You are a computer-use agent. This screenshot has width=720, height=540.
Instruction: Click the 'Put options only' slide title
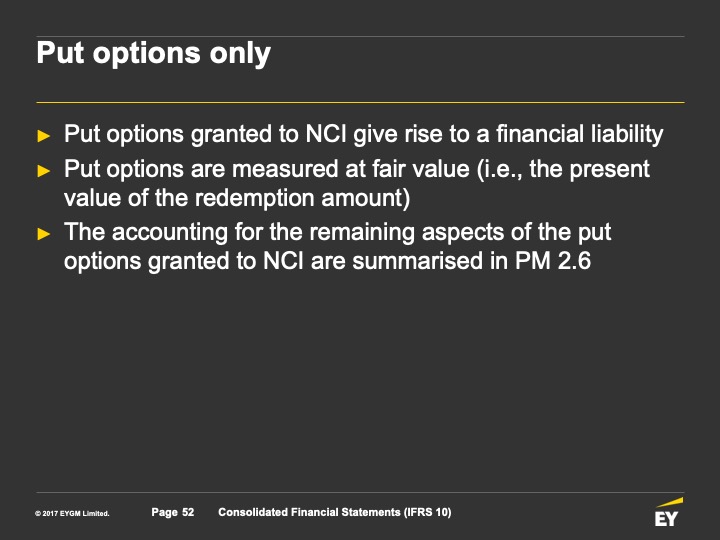pyautogui.click(x=153, y=53)
